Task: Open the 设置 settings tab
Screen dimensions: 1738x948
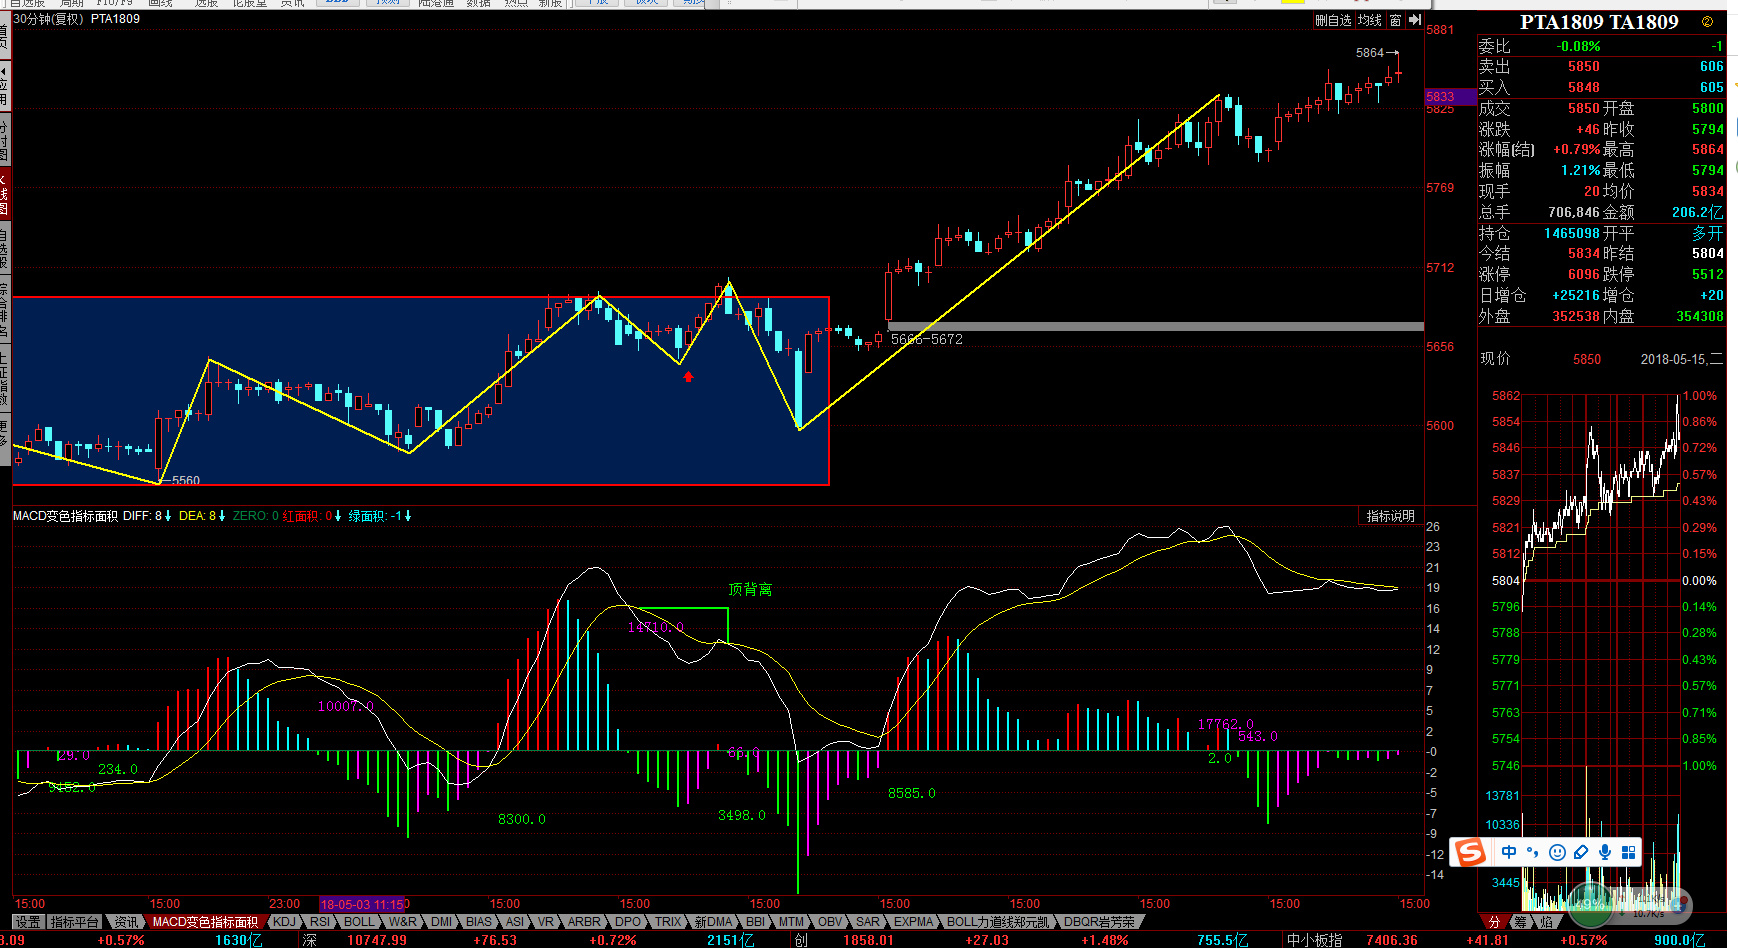Action: 28,922
